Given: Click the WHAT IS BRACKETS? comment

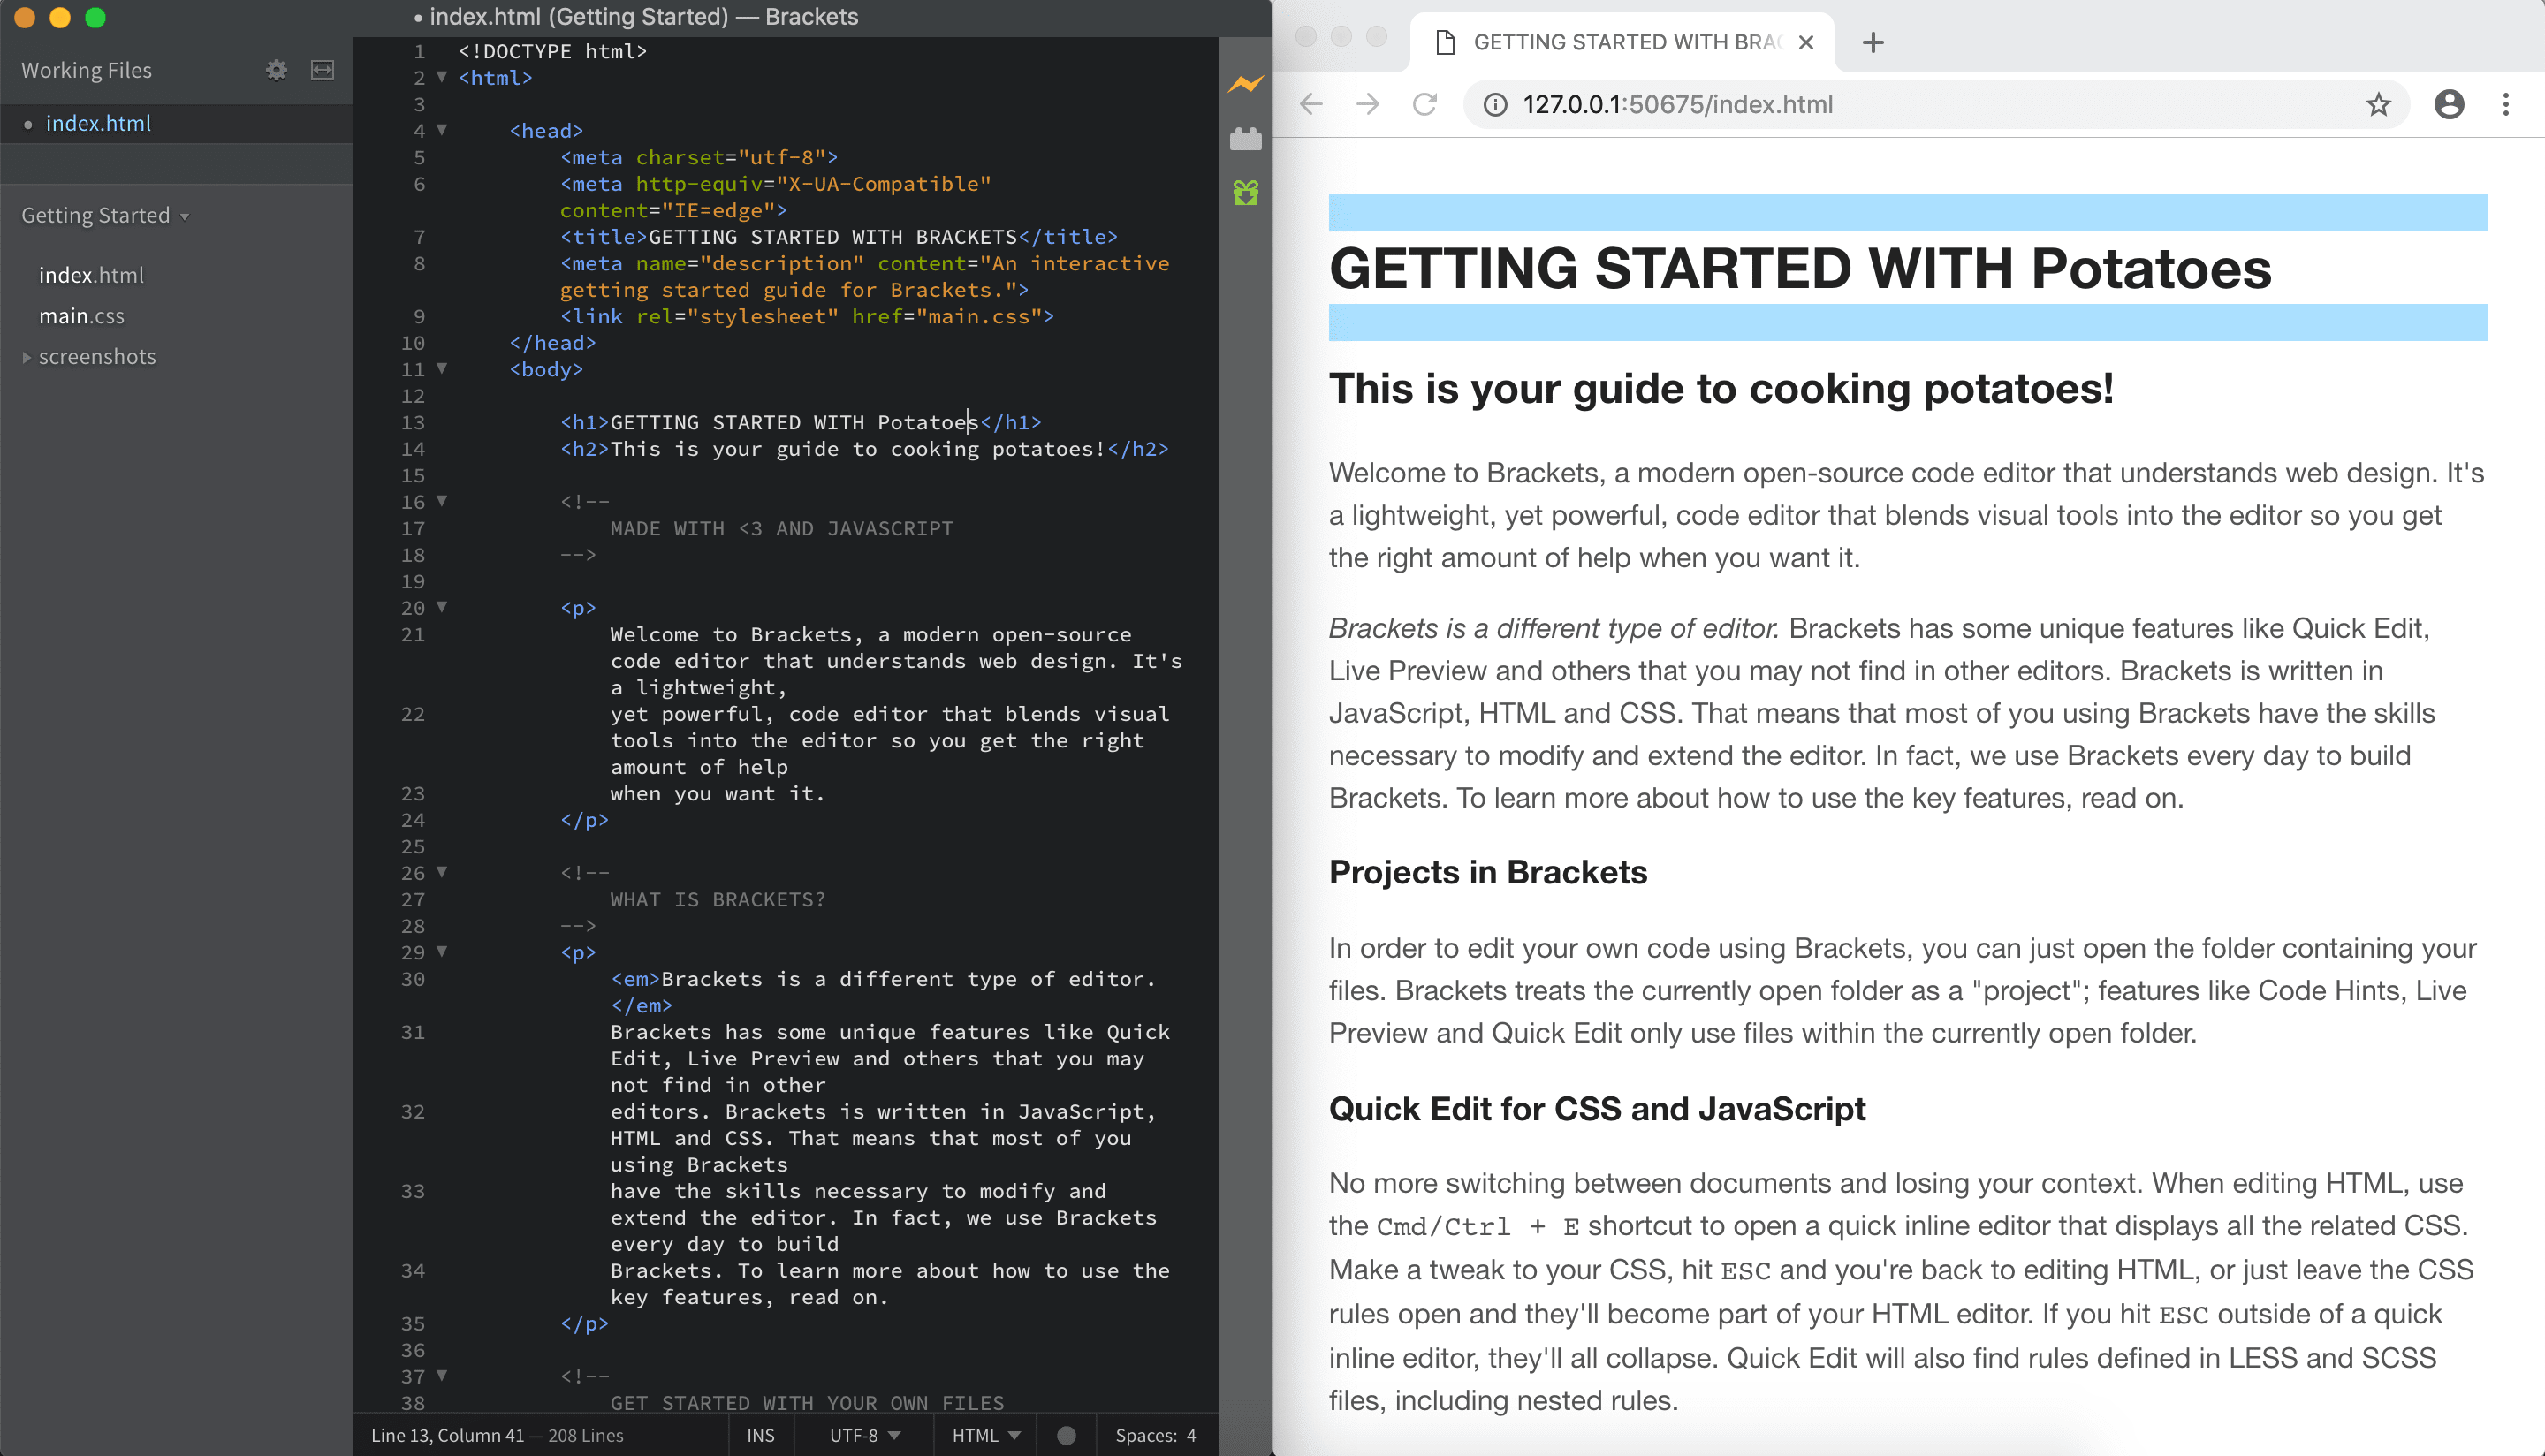Looking at the screenshot, I should (718, 899).
